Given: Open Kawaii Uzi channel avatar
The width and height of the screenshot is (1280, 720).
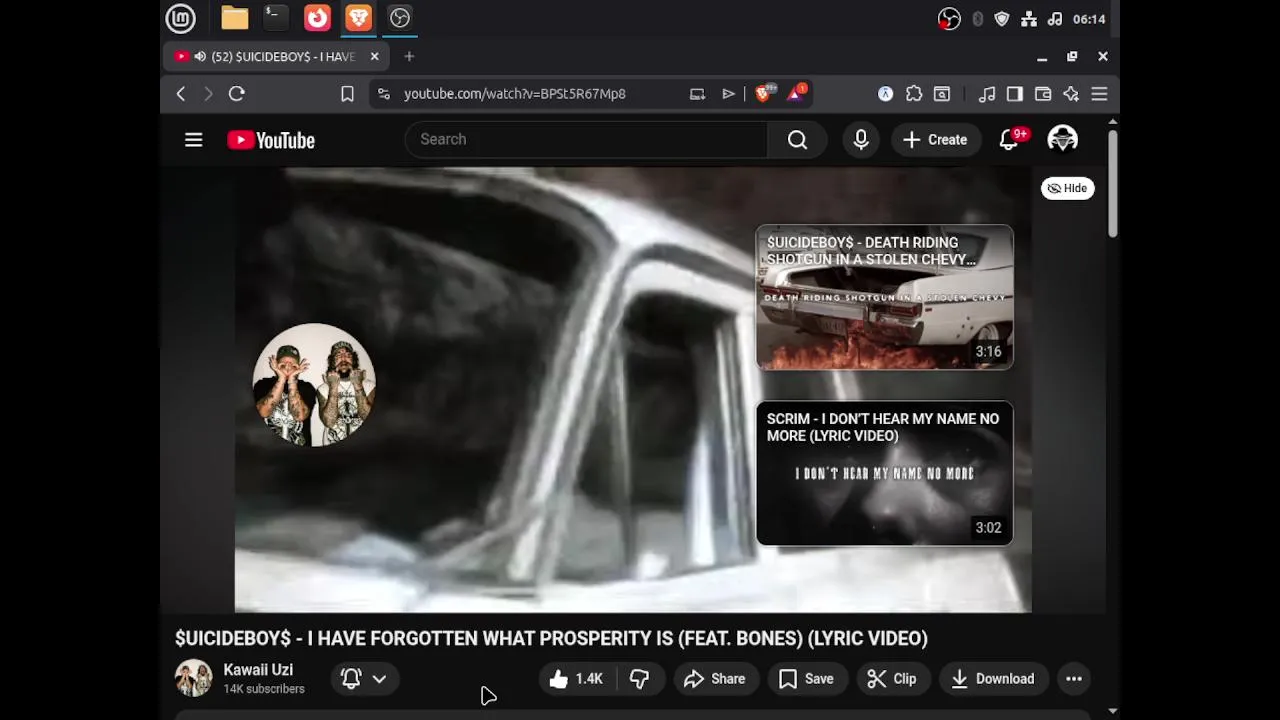Looking at the screenshot, I should [x=194, y=678].
